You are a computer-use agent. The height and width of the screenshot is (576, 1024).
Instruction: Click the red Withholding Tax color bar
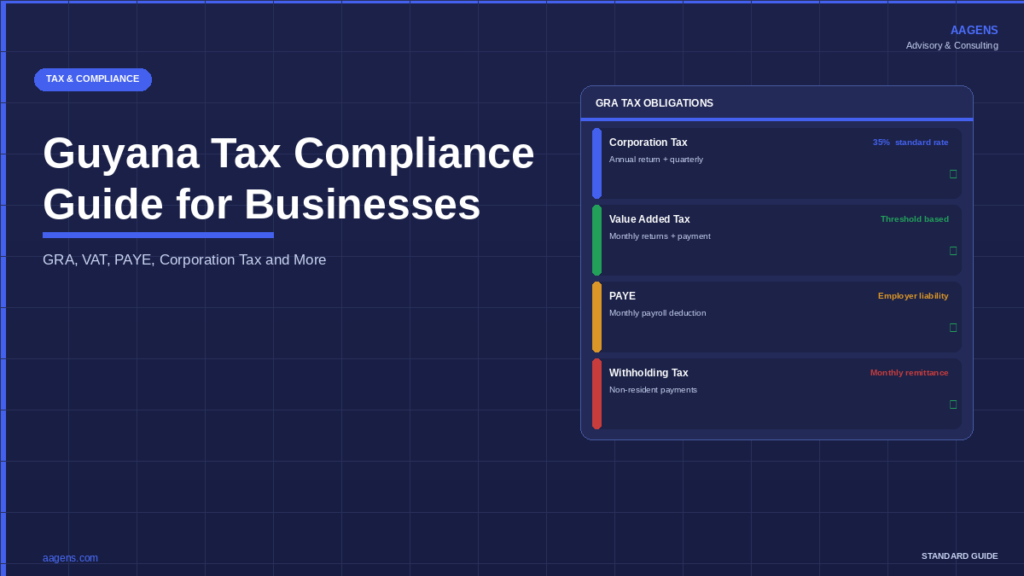click(597, 394)
